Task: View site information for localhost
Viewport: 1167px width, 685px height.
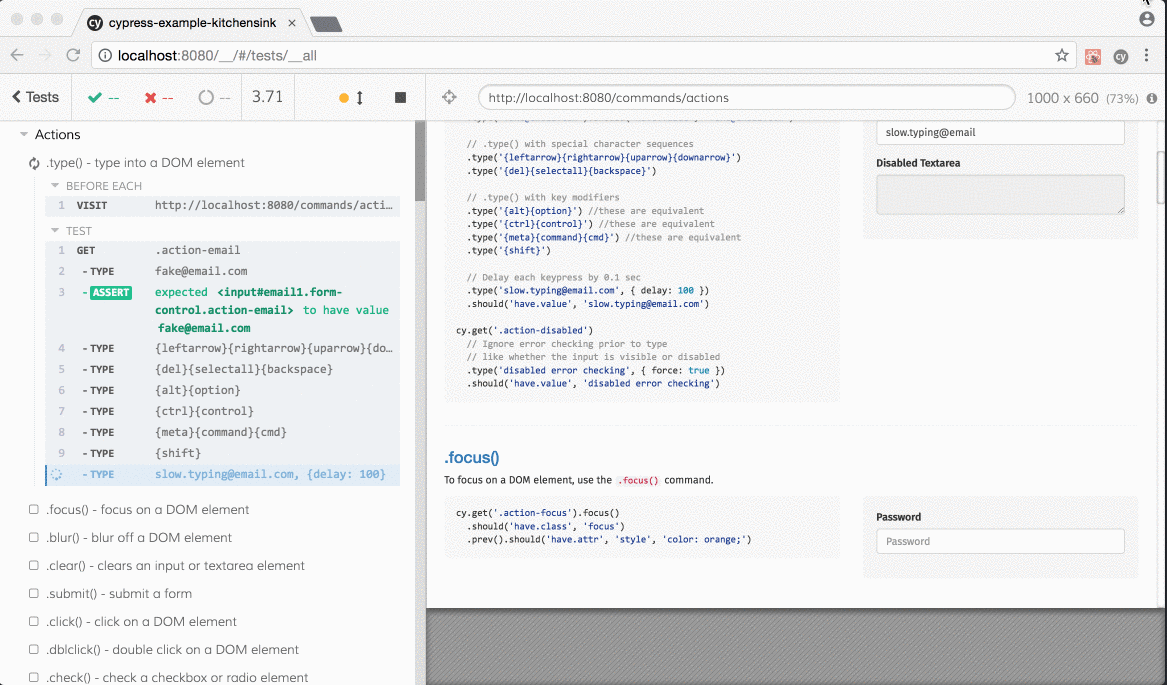Action: point(105,55)
